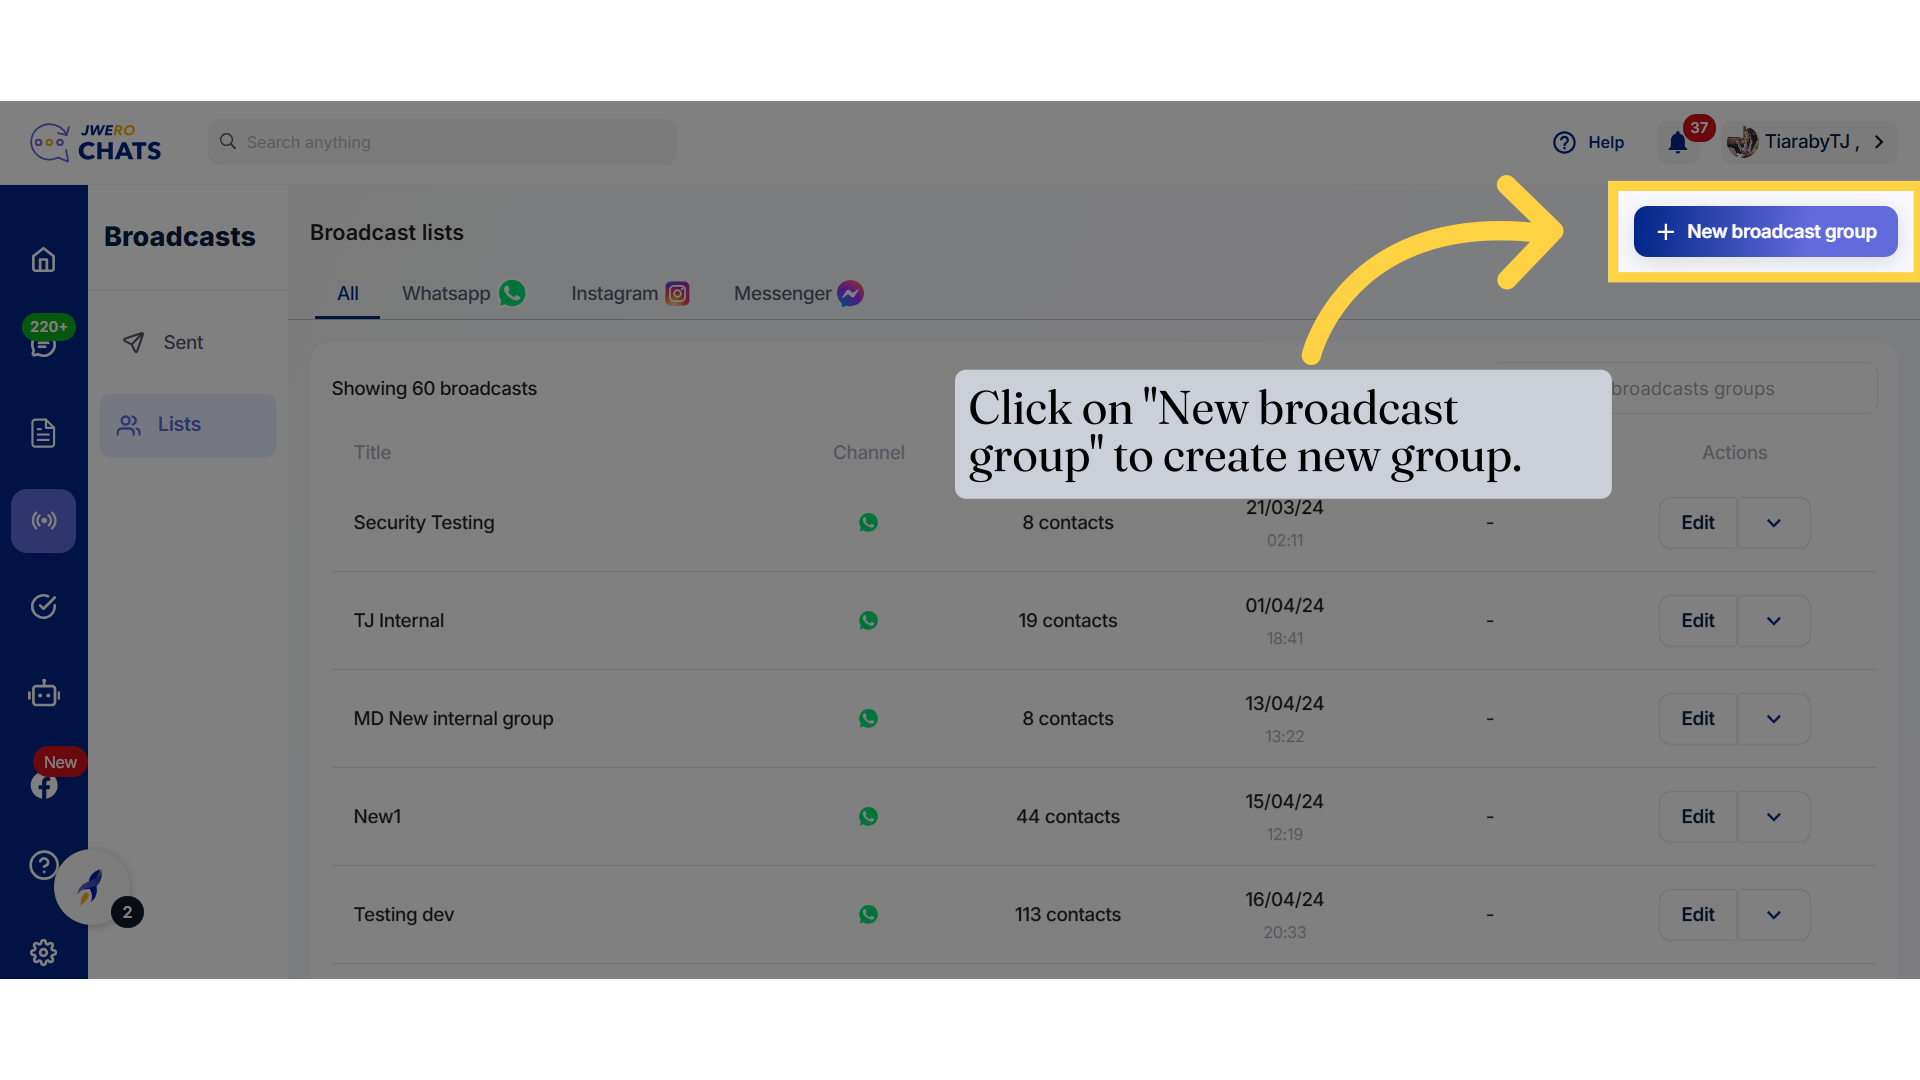
Task: Open the Chatbot section via robot icon
Action: pyautogui.click(x=43, y=693)
